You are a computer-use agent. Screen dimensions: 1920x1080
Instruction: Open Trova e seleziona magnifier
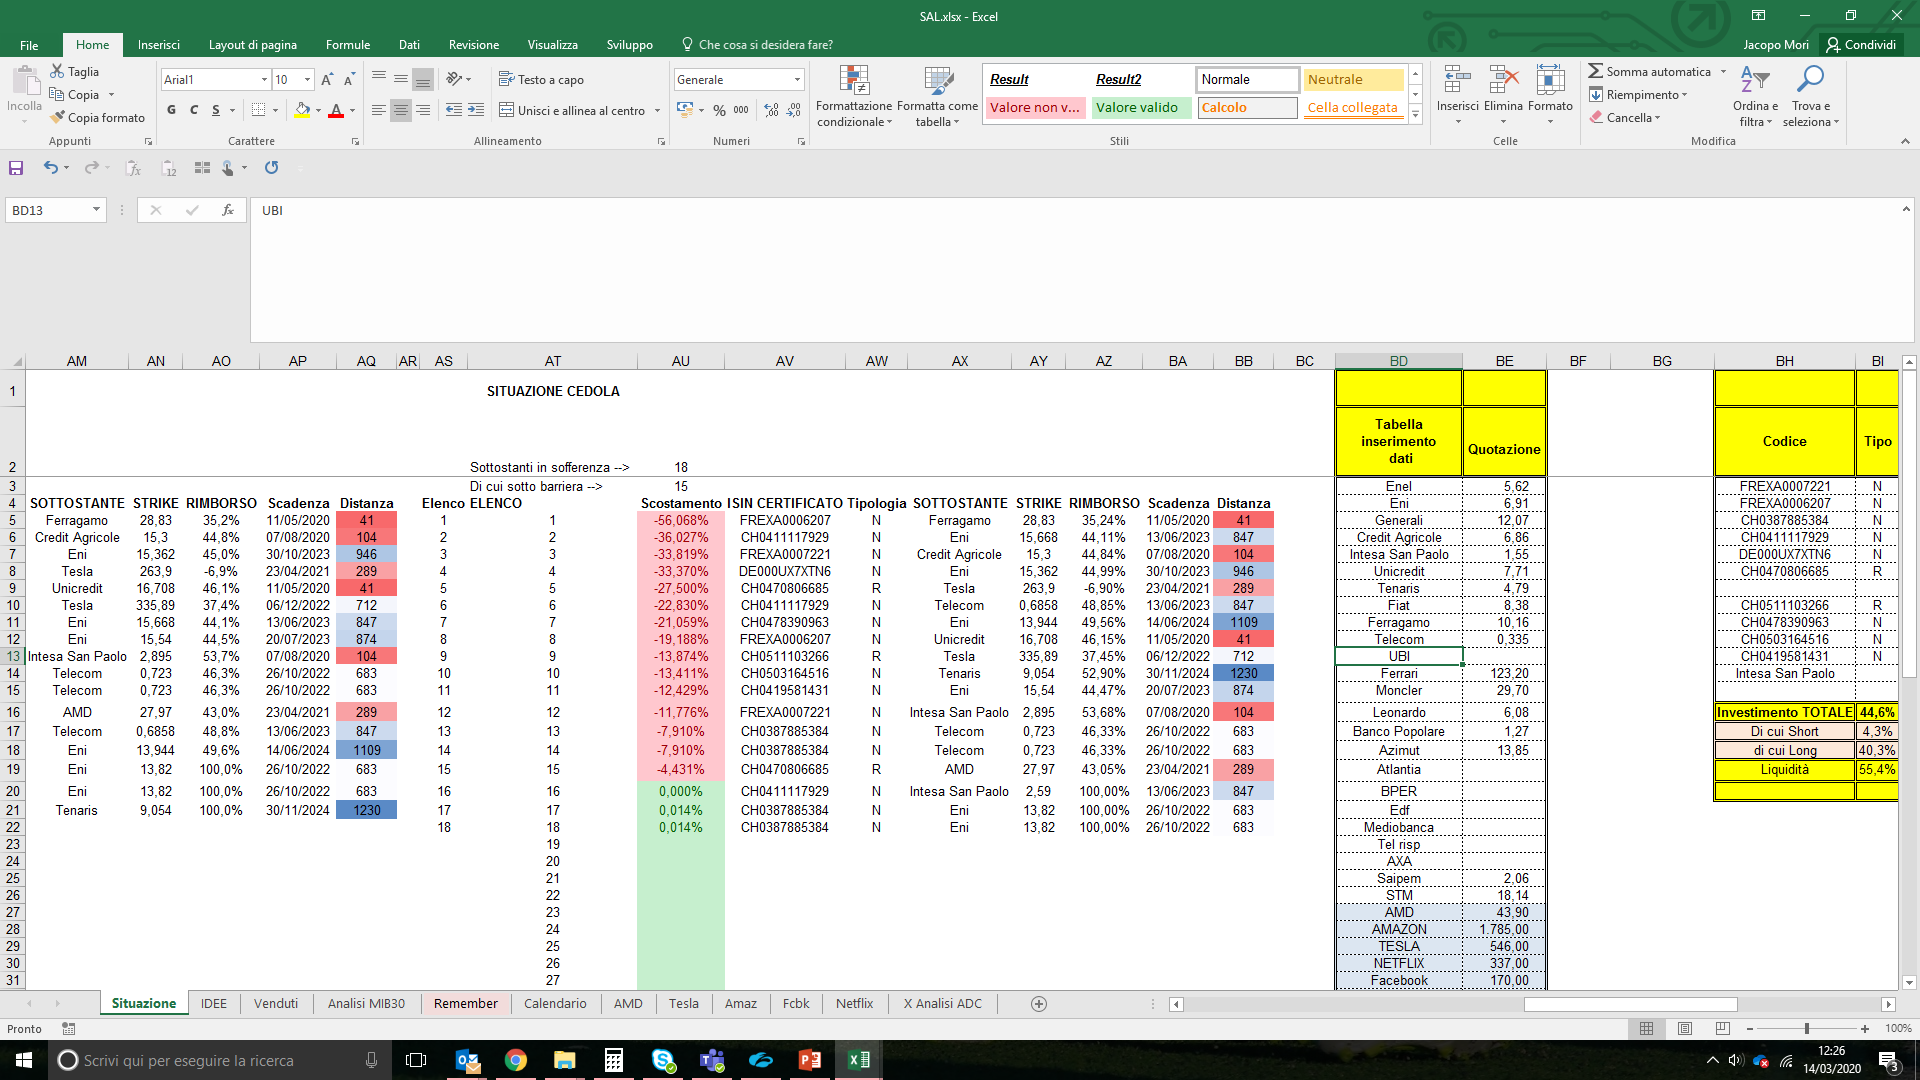tap(1810, 96)
